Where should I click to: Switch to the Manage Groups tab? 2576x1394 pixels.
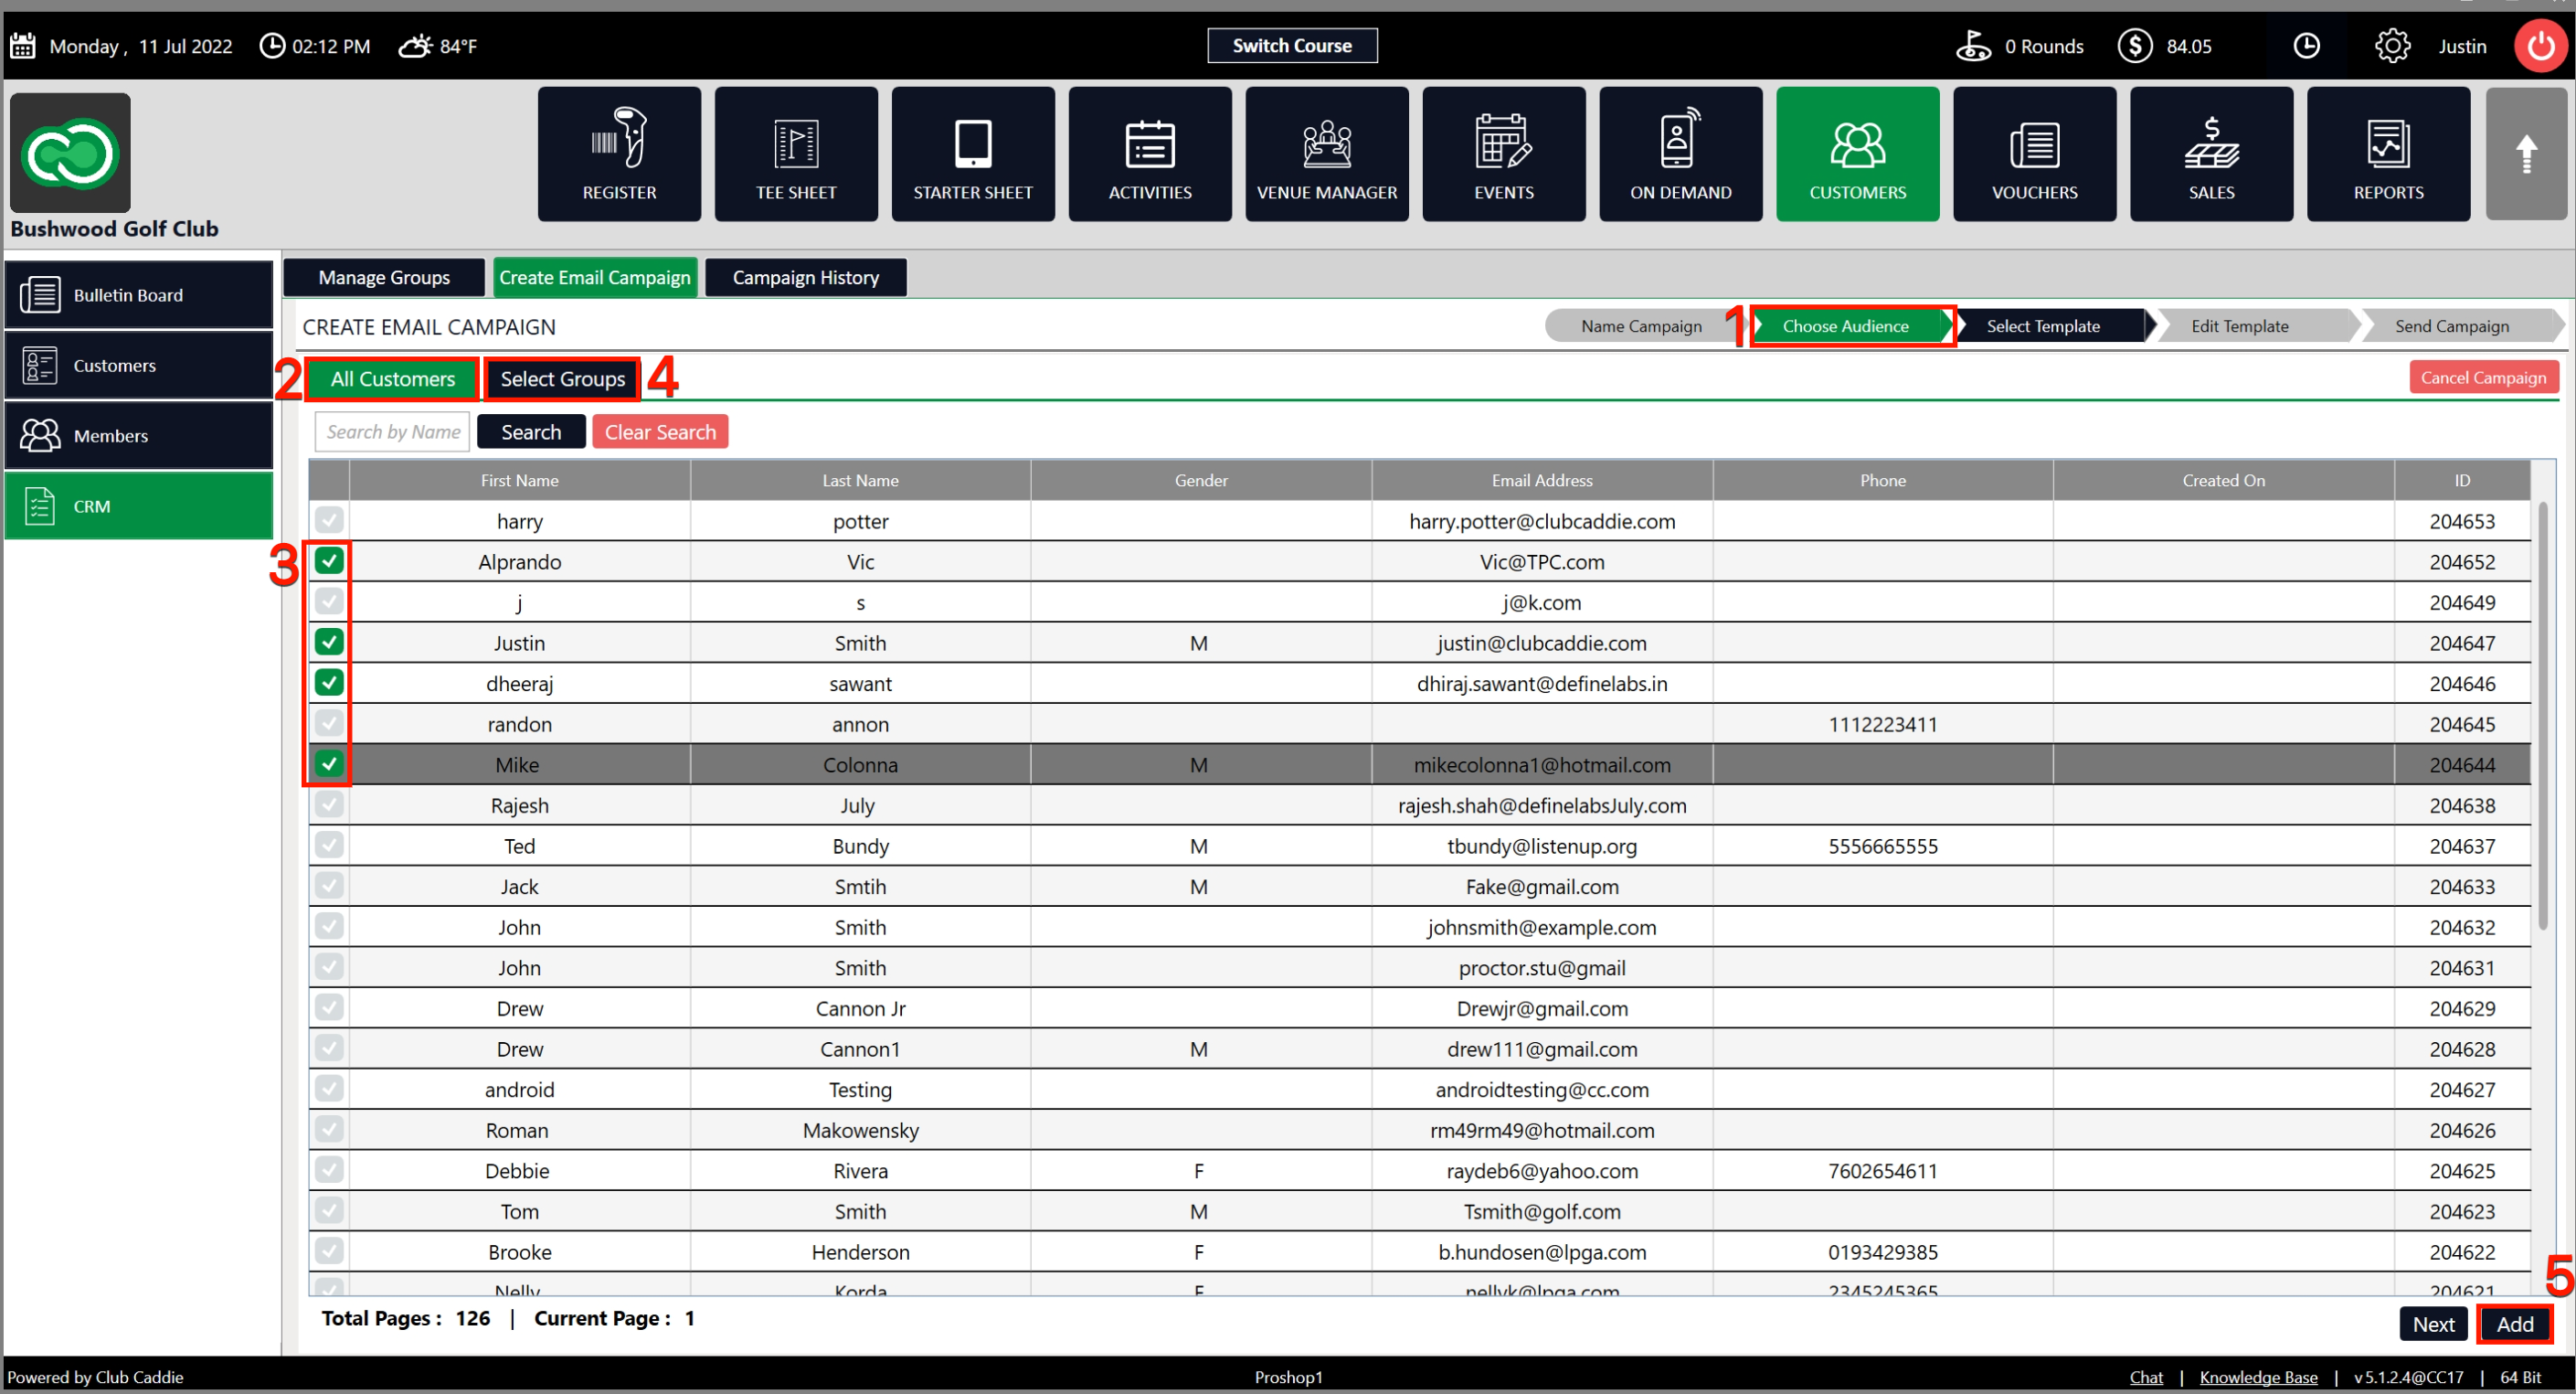384,277
